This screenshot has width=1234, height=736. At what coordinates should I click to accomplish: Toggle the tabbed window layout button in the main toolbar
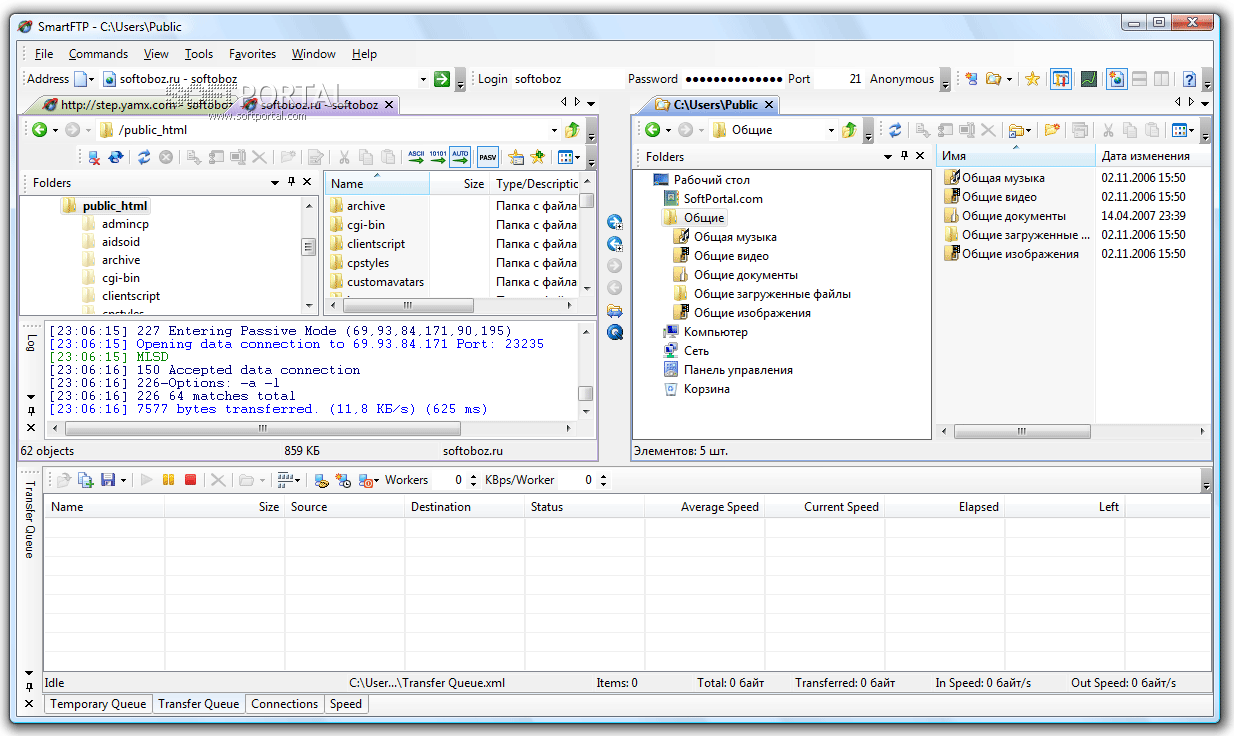1115,79
